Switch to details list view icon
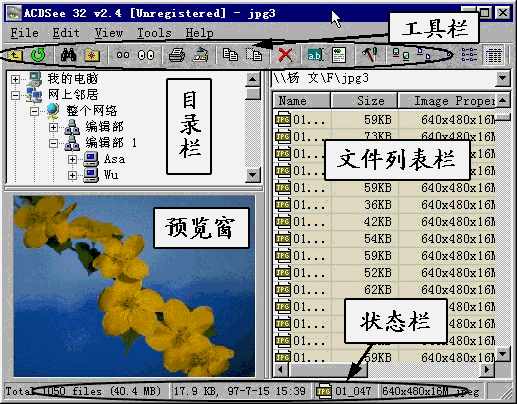517x404 pixels. [x=494, y=55]
